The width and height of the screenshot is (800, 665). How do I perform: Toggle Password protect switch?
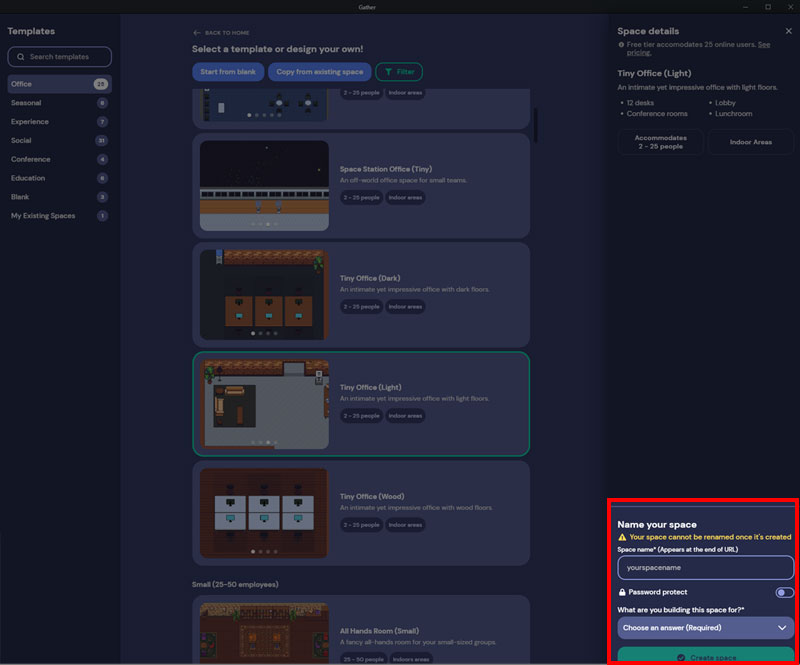784,592
